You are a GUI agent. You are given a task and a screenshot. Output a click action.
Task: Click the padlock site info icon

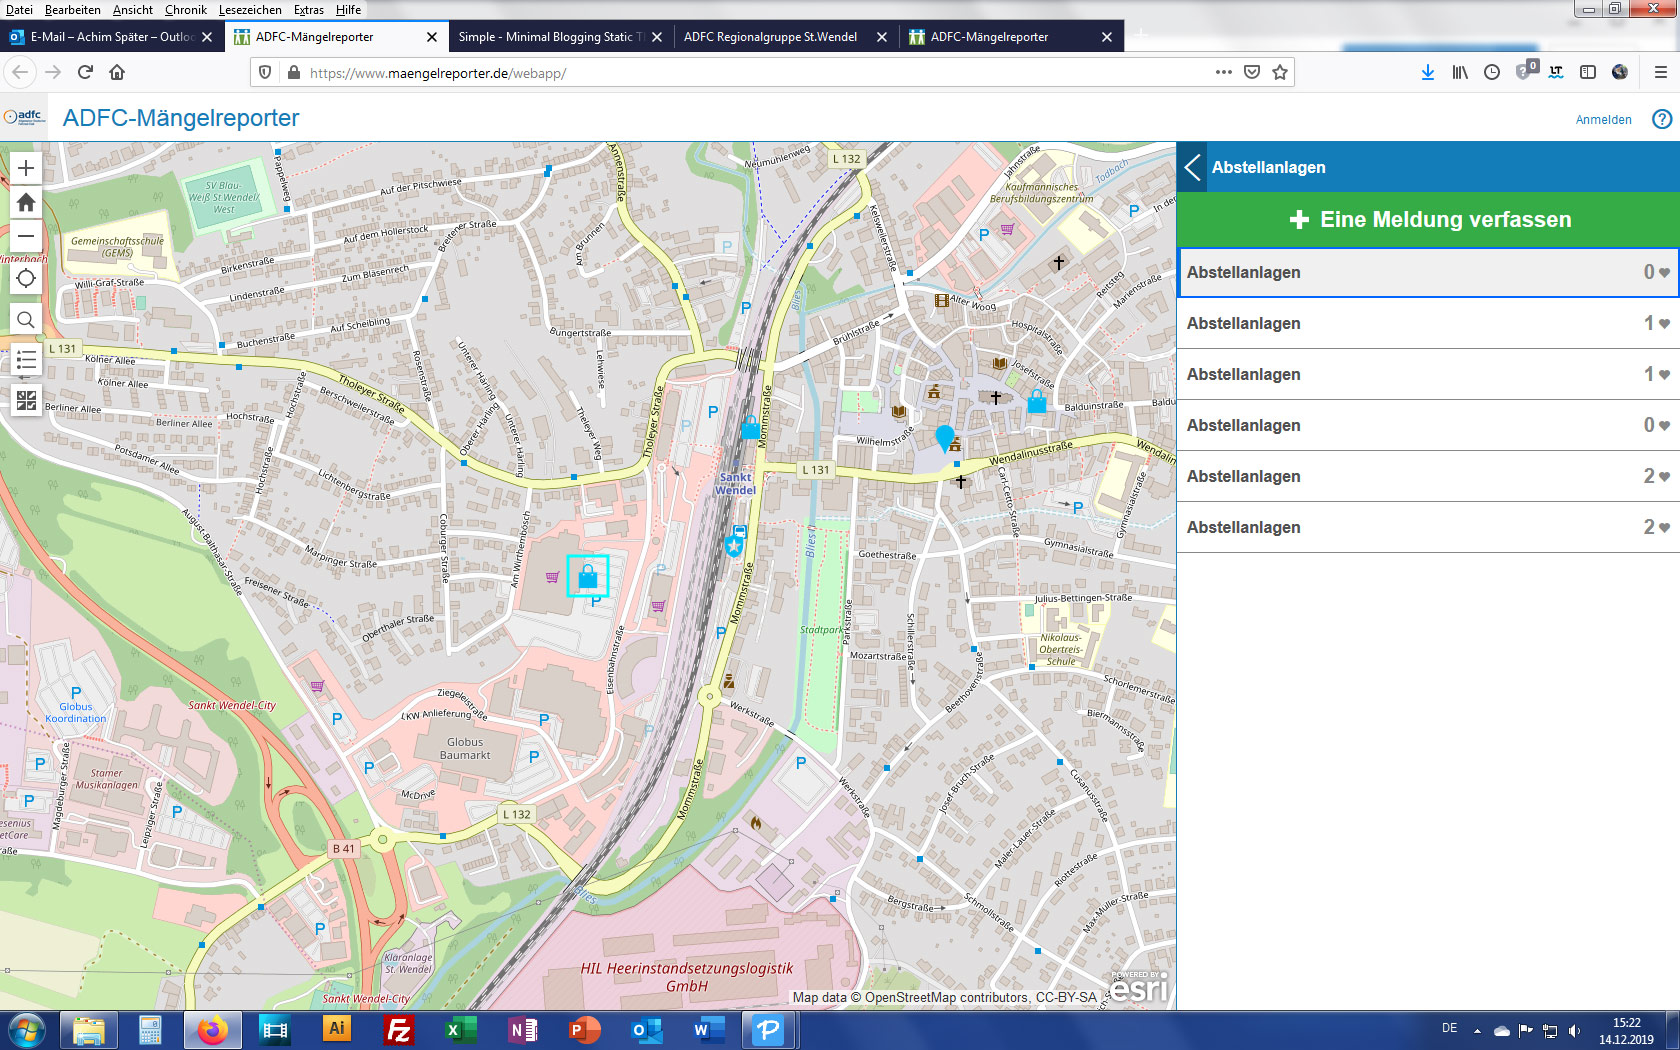click(294, 72)
